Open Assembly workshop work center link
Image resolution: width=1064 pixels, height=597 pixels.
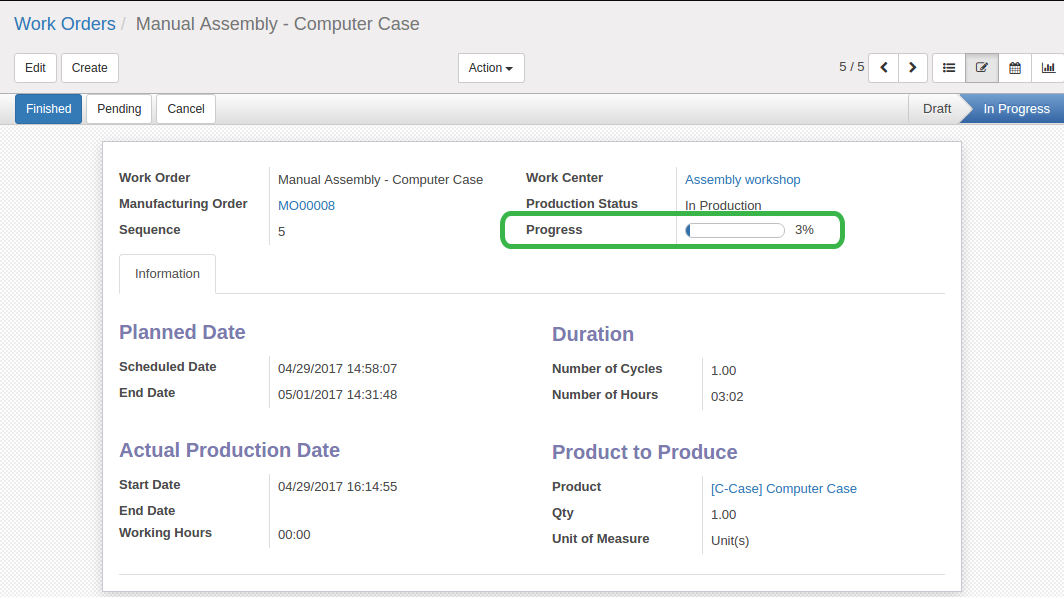coord(742,180)
